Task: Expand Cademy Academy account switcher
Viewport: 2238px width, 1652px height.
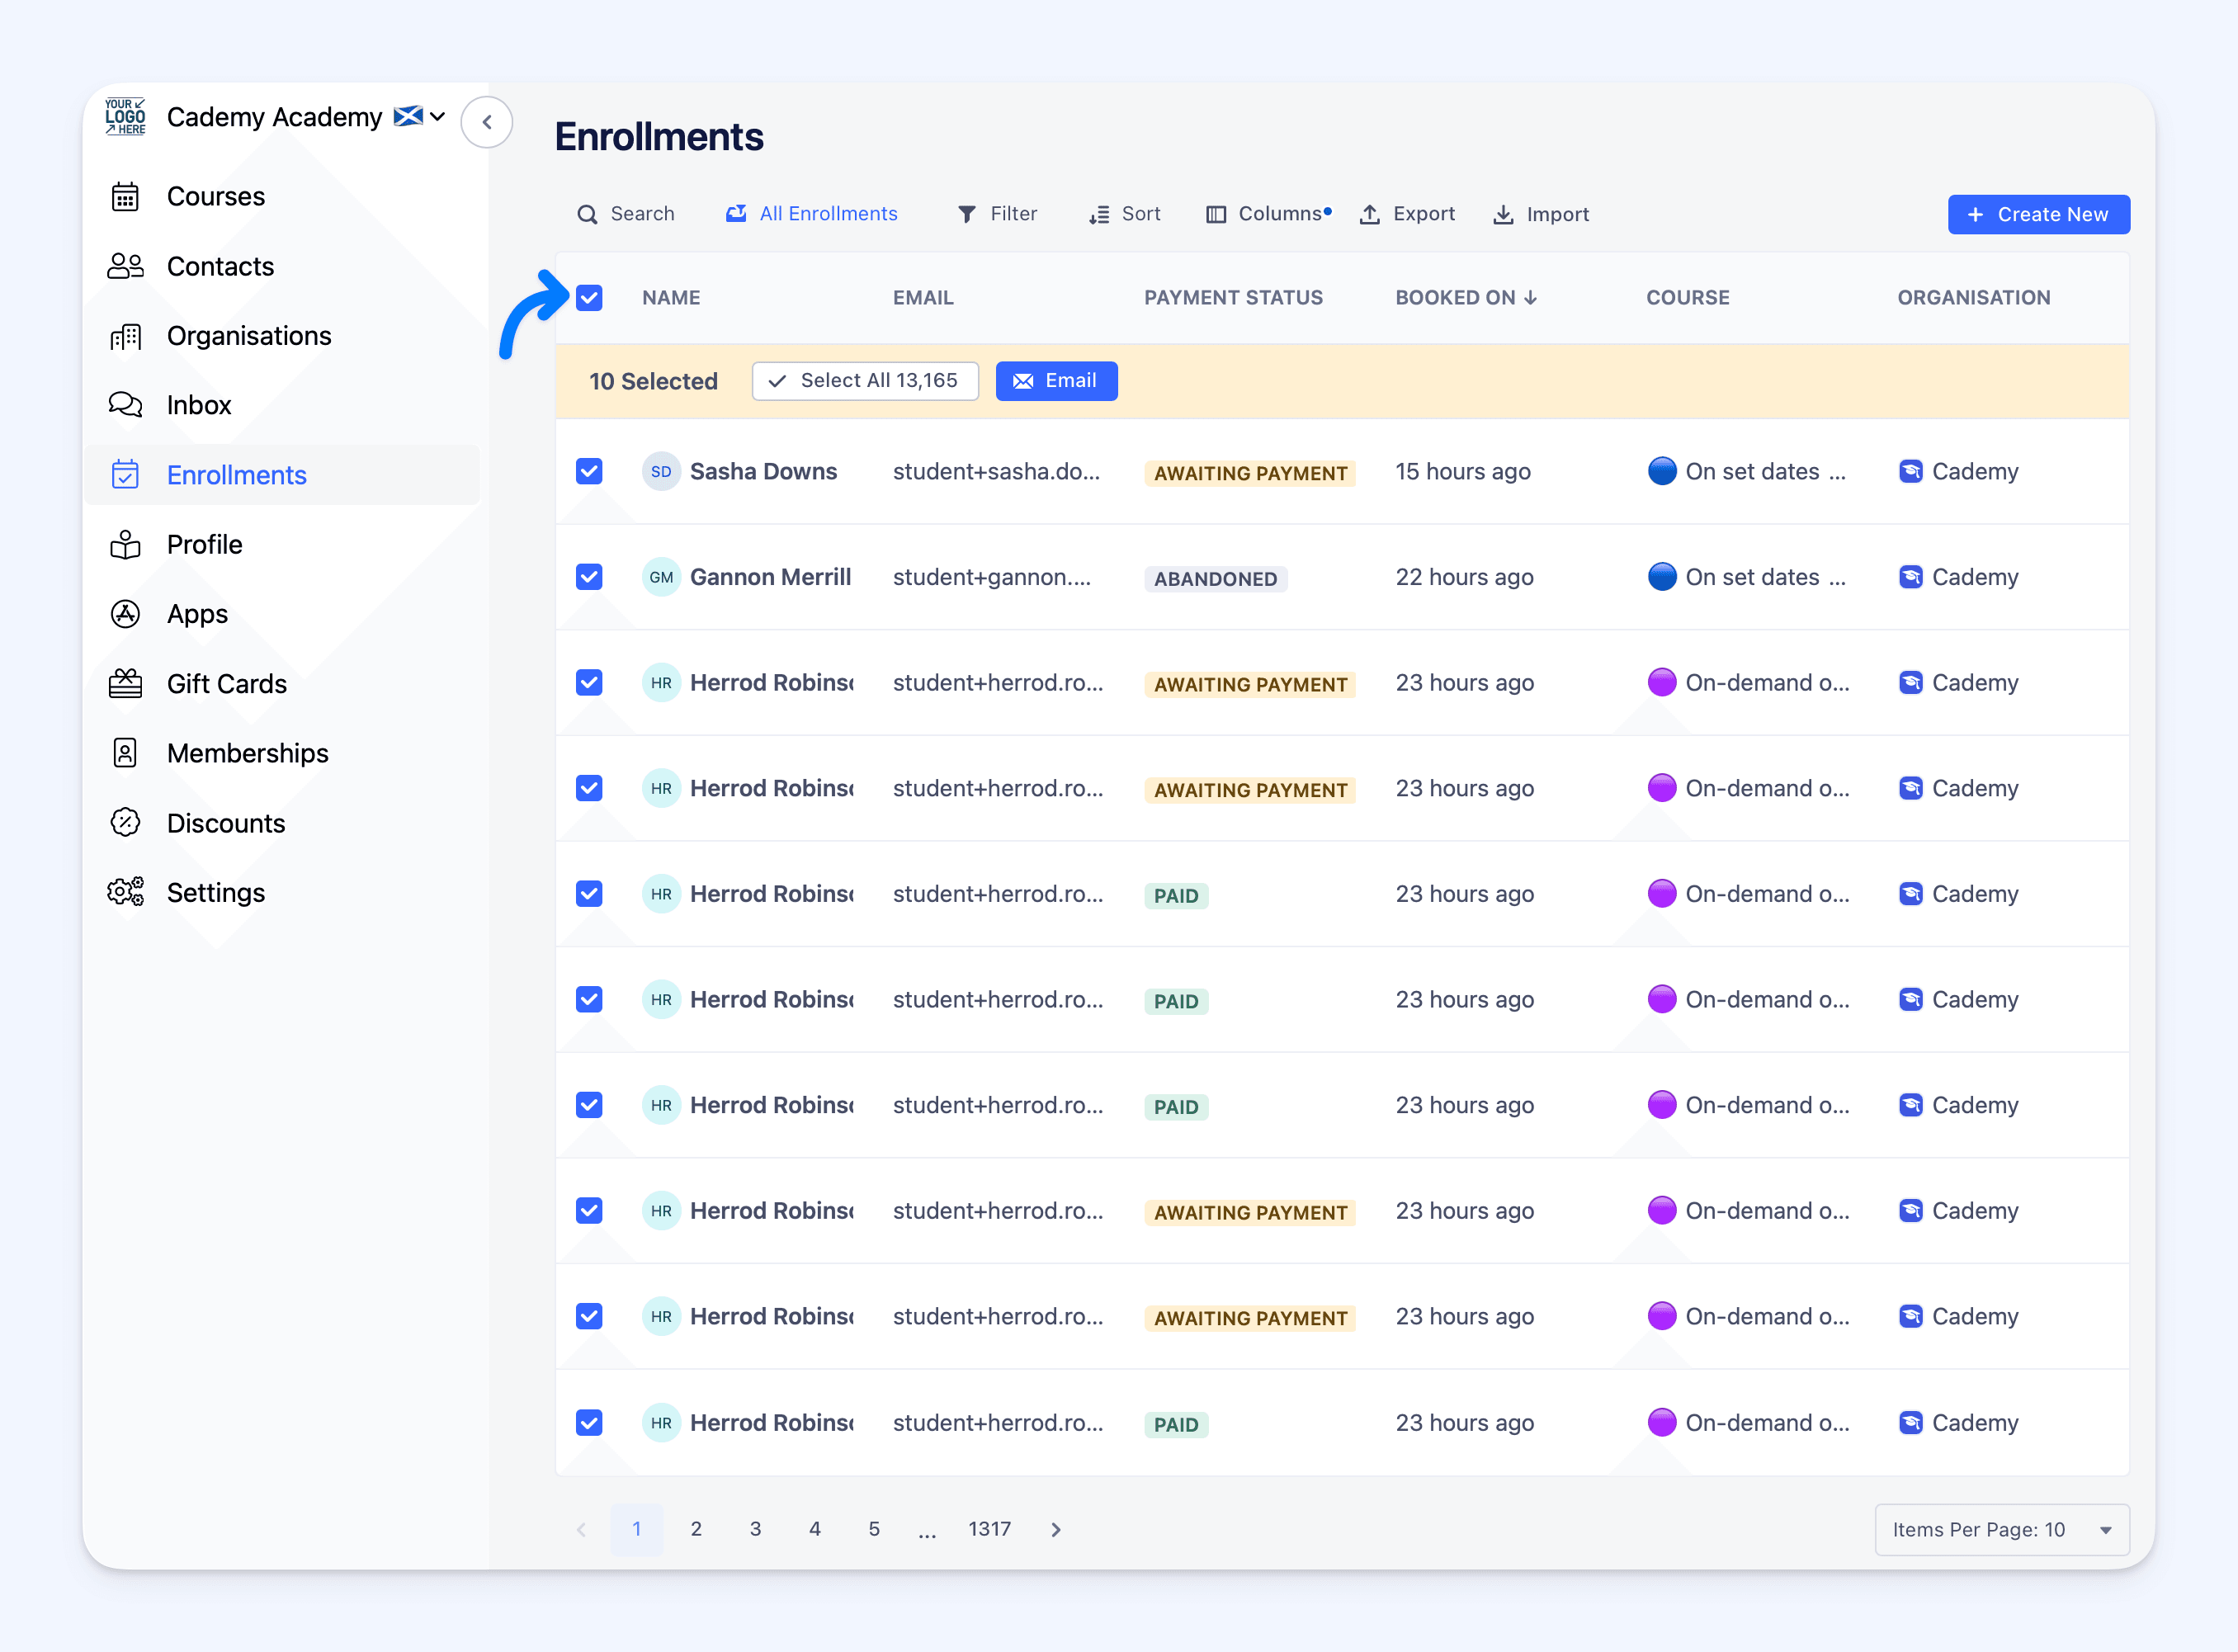Action: [x=437, y=117]
